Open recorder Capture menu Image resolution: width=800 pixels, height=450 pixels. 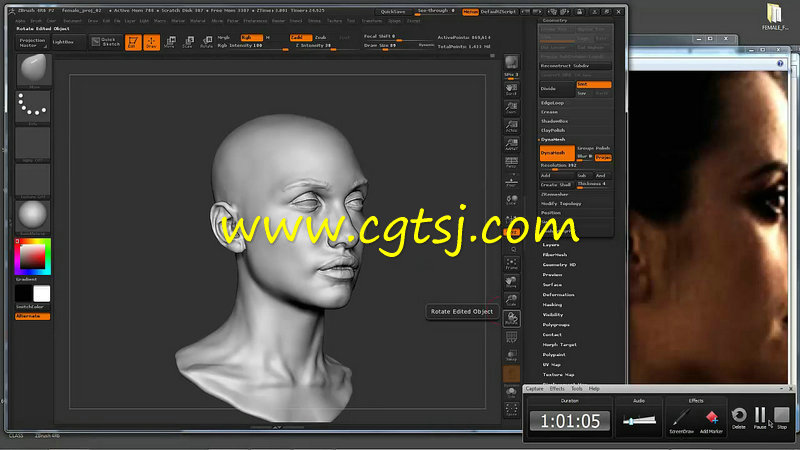point(535,389)
